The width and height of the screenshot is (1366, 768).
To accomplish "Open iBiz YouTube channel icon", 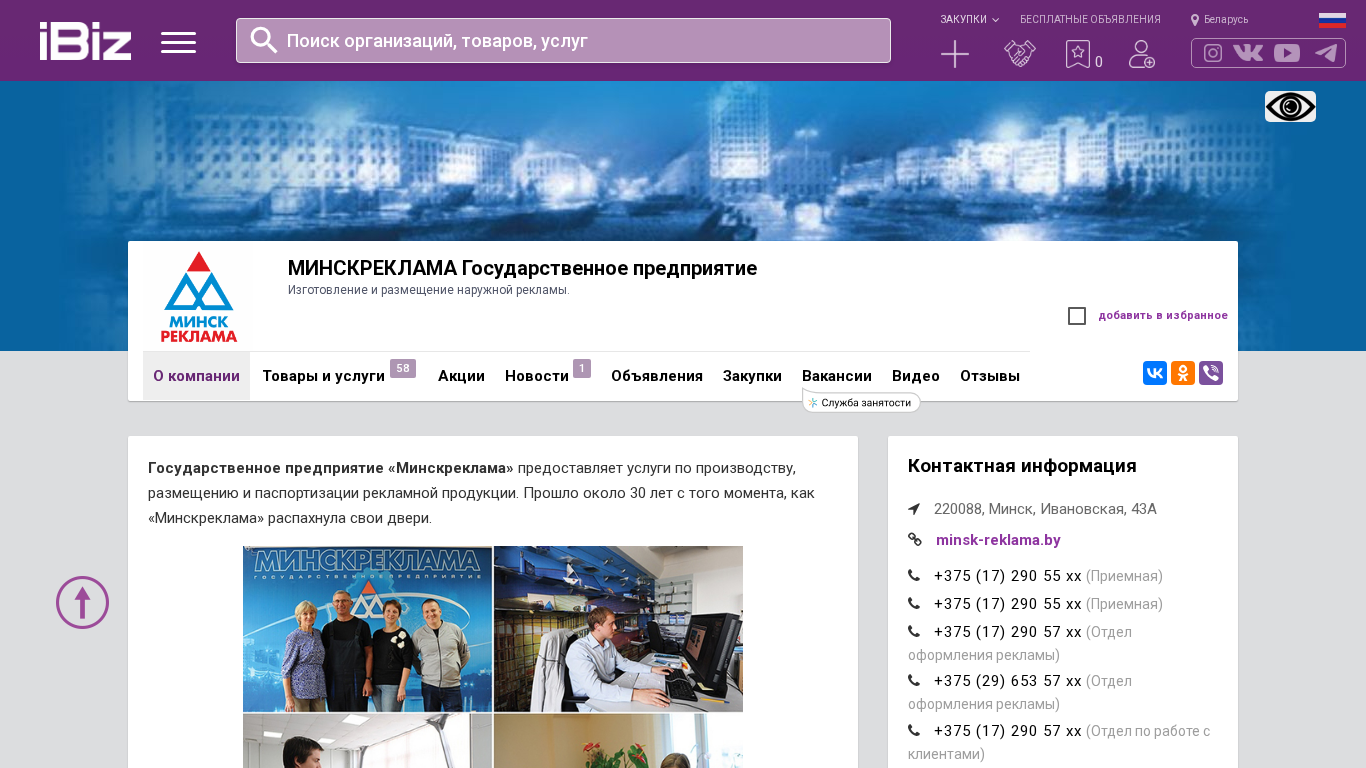I will [1287, 53].
